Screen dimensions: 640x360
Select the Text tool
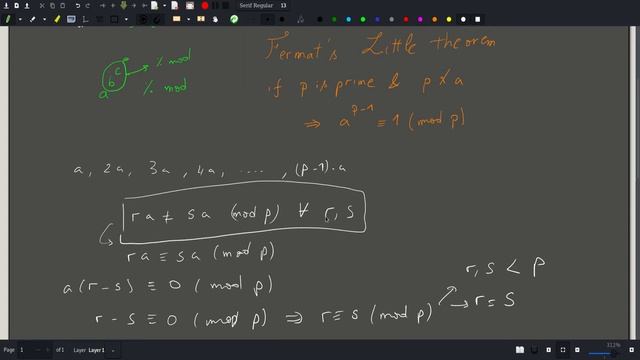click(x=71, y=19)
